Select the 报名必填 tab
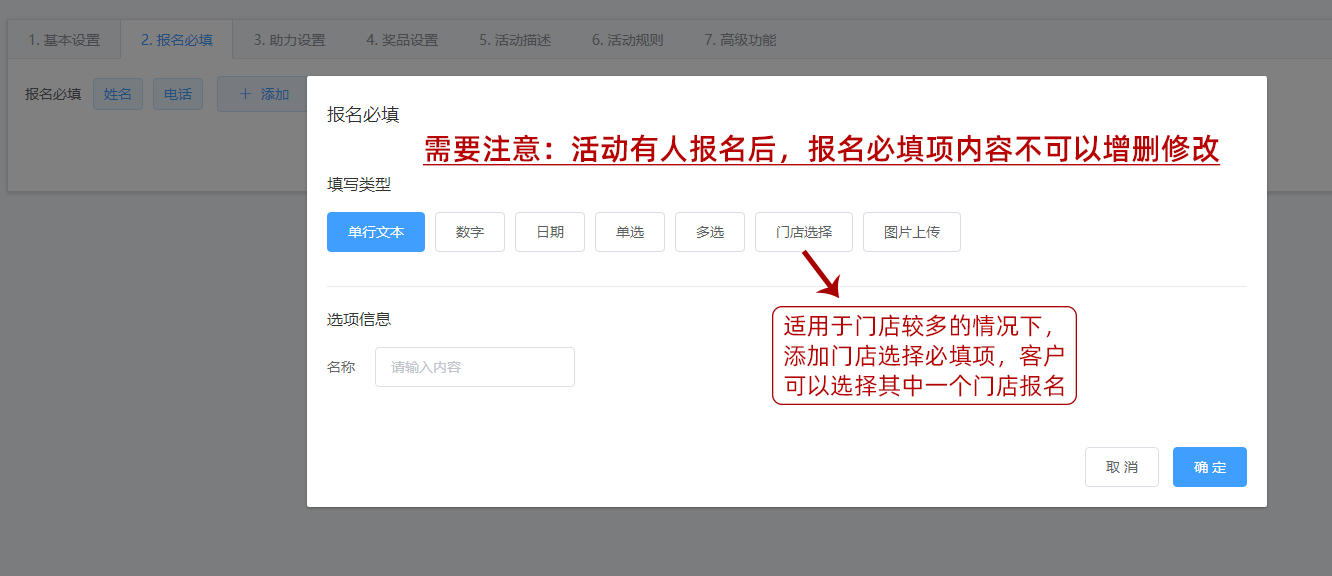This screenshot has width=1332, height=576. [x=176, y=40]
